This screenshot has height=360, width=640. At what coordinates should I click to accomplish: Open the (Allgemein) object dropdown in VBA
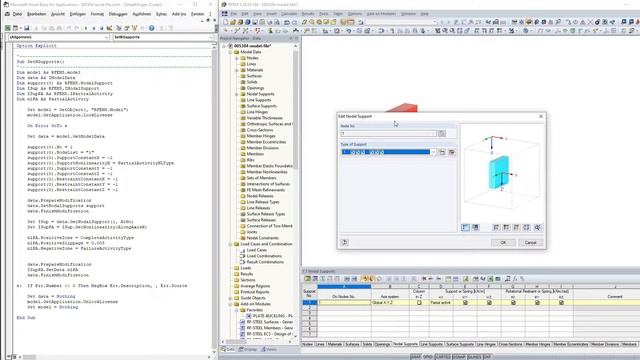click(107, 37)
